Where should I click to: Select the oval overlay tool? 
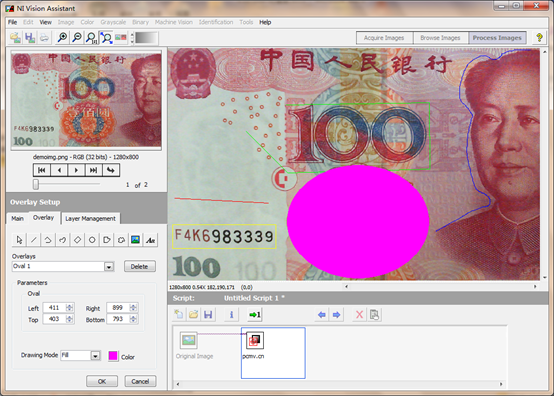92,240
